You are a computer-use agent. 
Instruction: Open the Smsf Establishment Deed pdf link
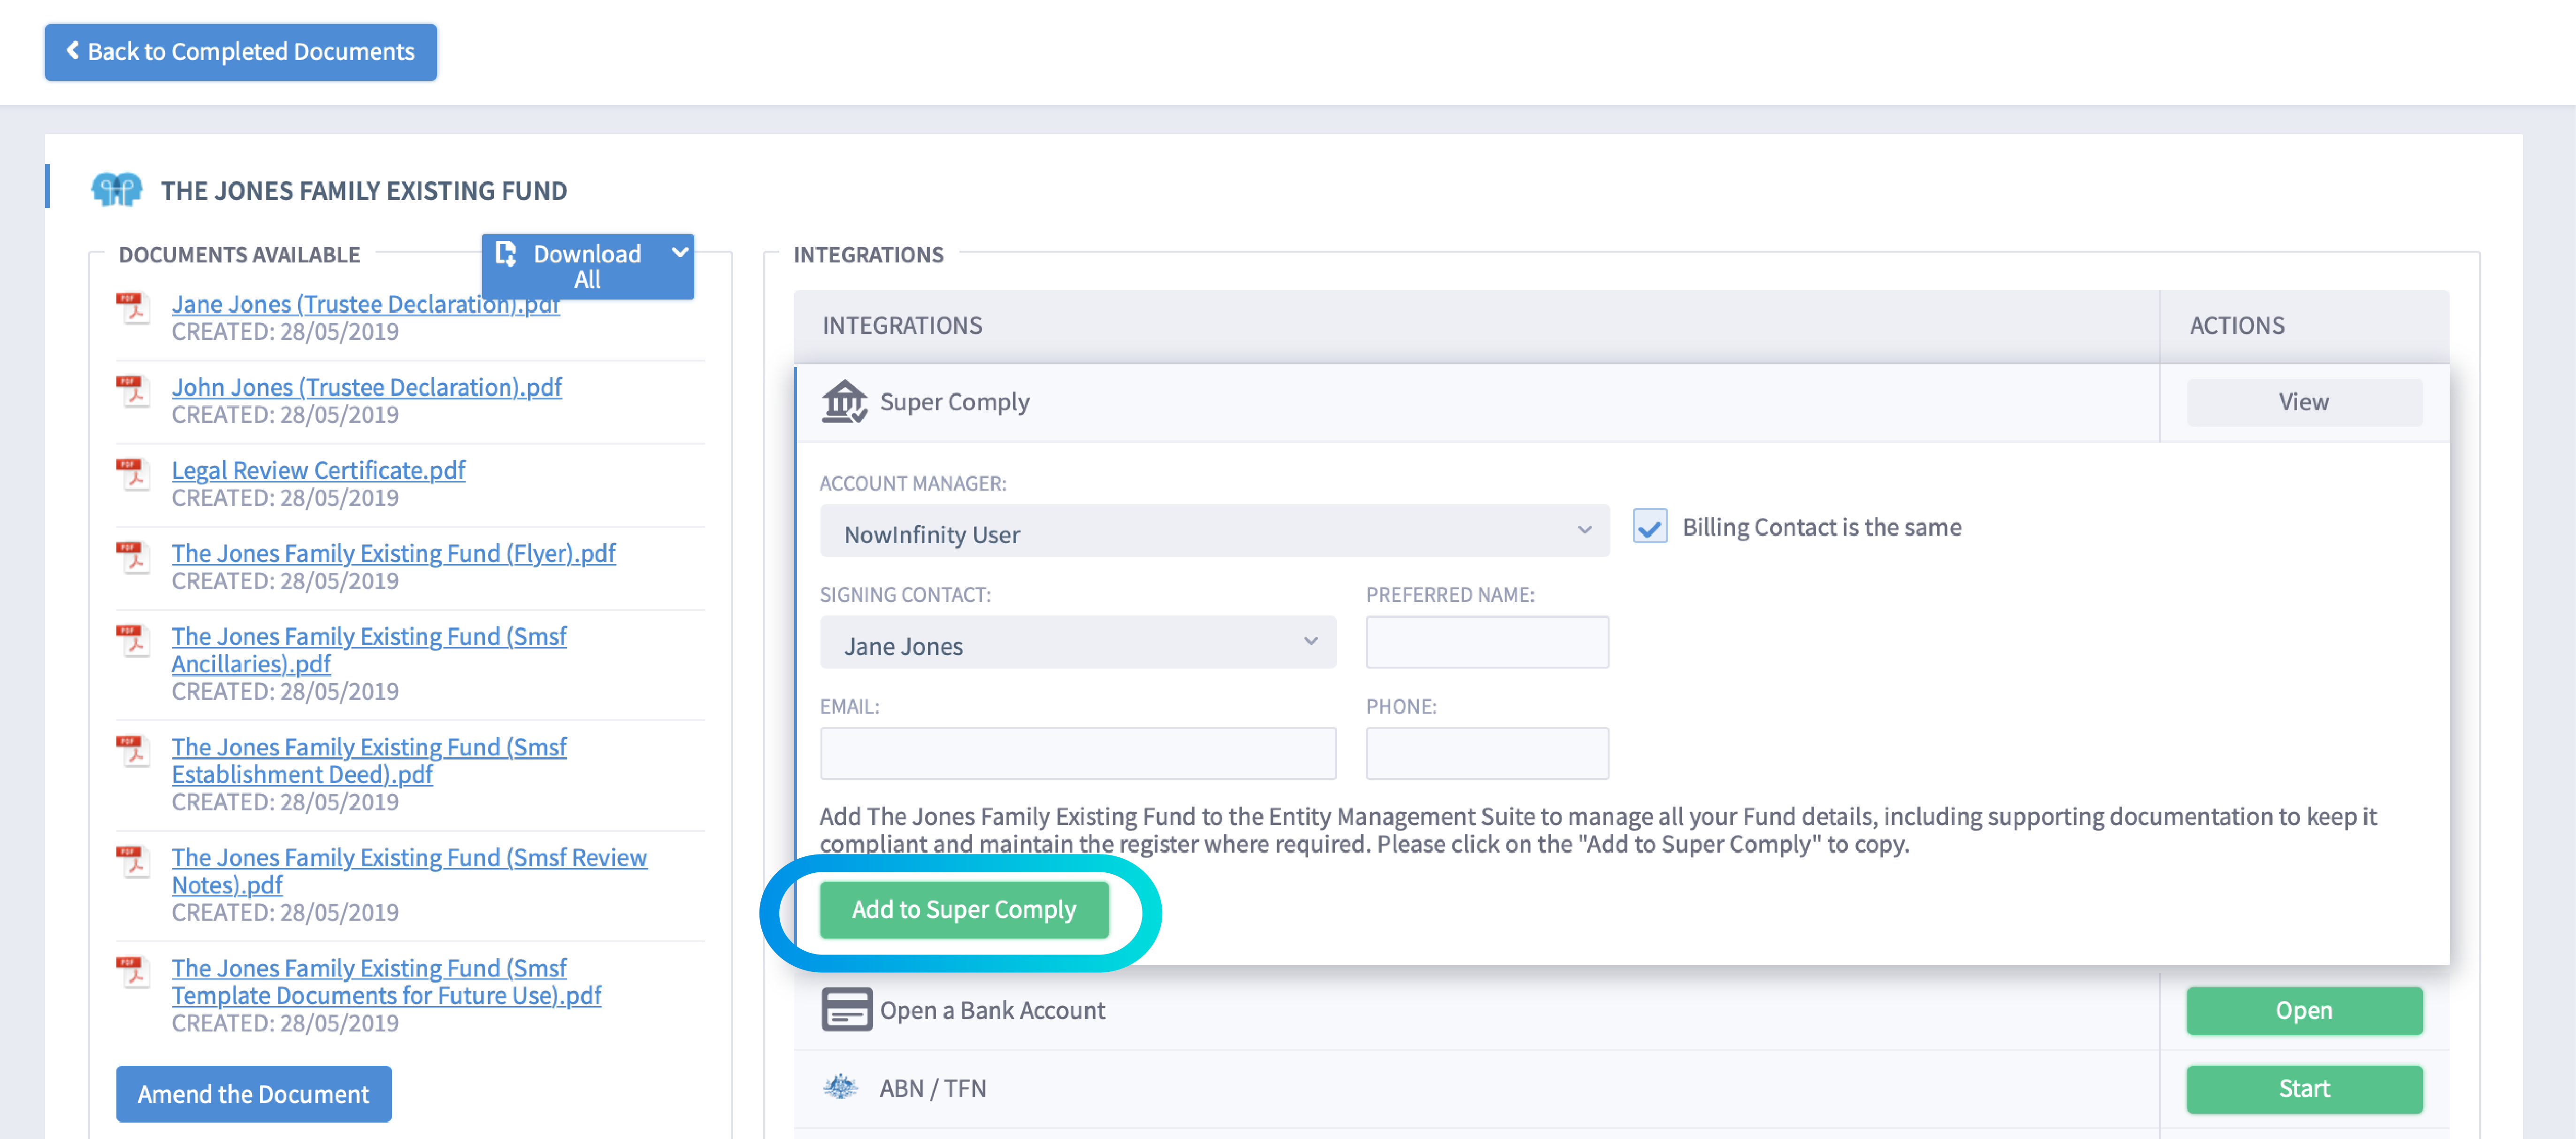[x=369, y=761]
